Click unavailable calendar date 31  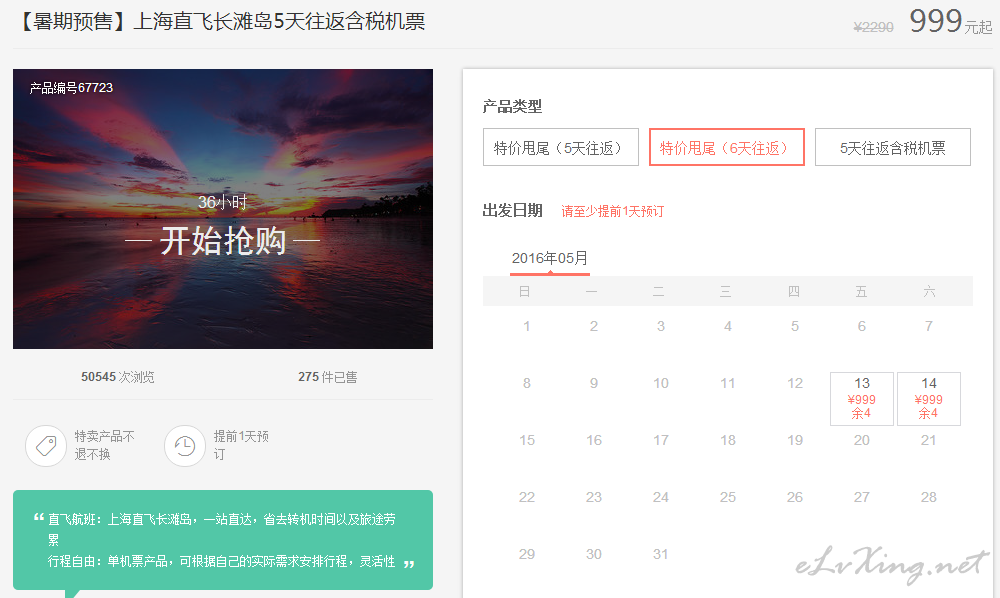pyautogui.click(x=661, y=554)
